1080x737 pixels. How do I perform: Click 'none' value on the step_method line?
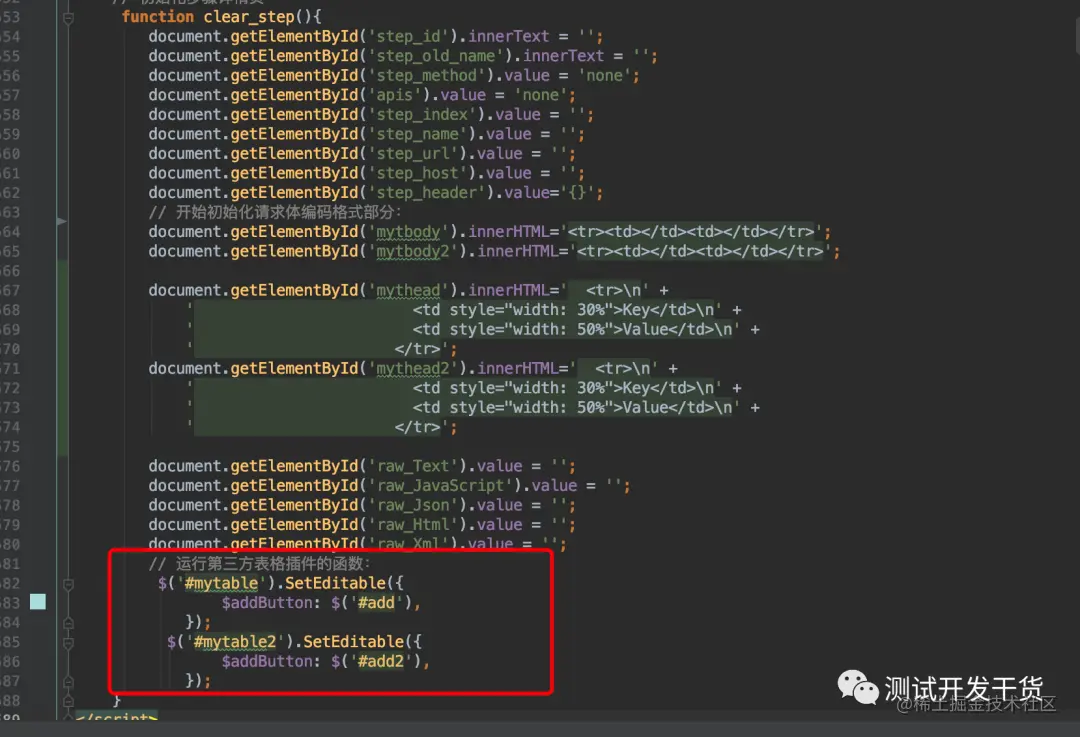coord(604,75)
